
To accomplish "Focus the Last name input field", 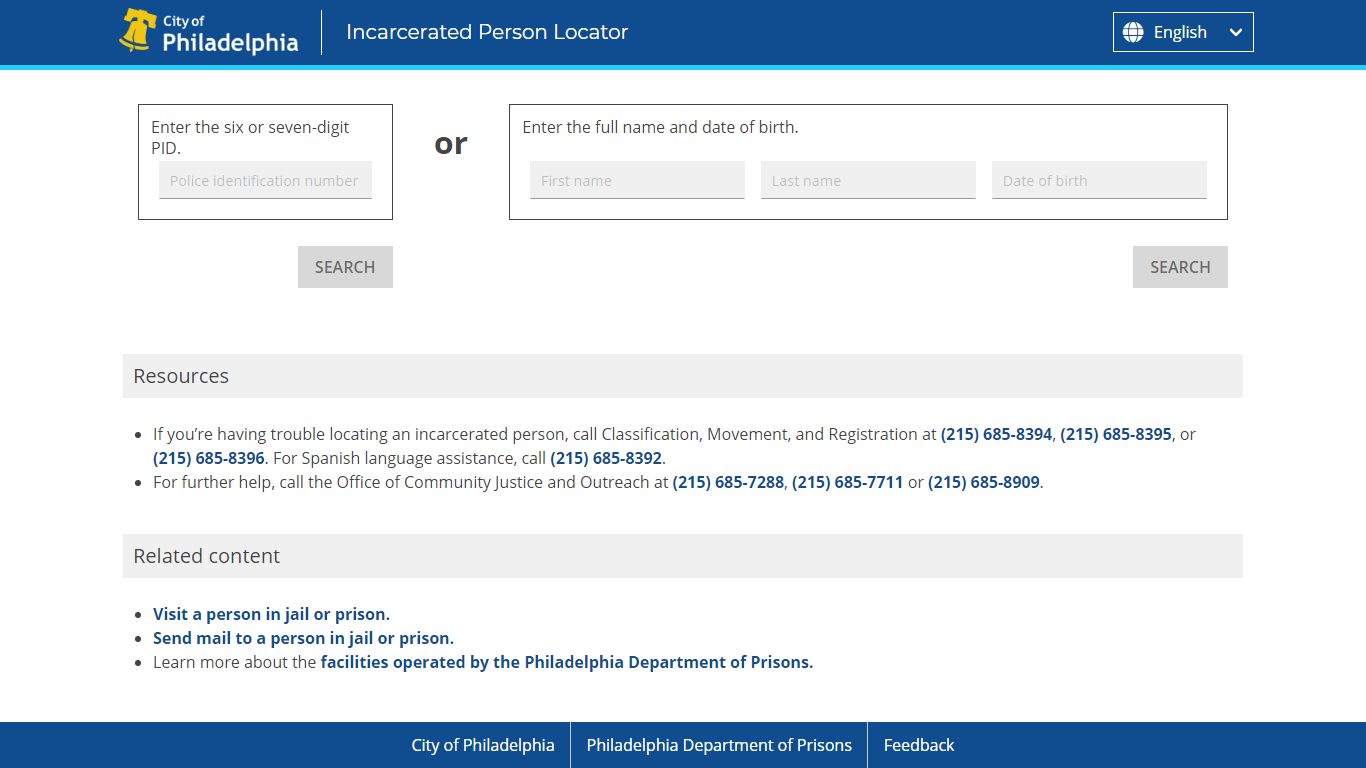I will pyautogui.click(x=868, y=180).
